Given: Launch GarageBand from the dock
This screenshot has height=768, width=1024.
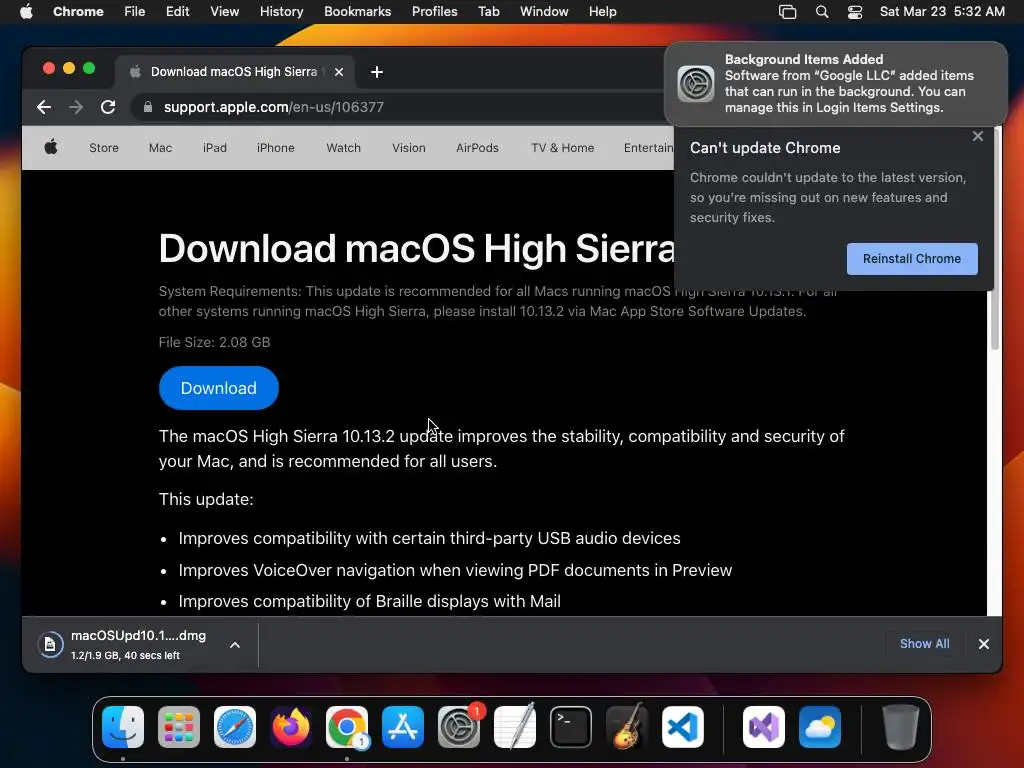Looking at the screenshot, I should coord(627,727).
